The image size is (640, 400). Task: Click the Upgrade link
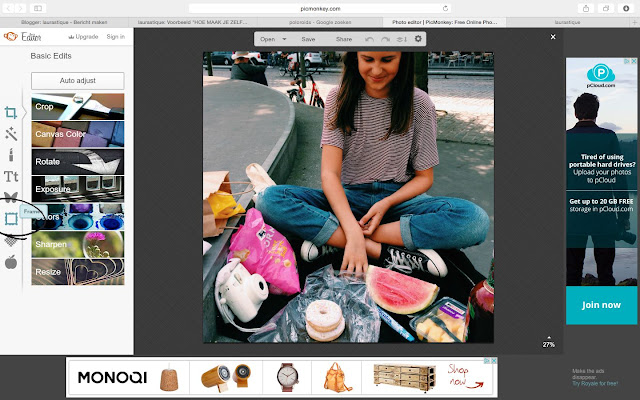coord(83,37)
